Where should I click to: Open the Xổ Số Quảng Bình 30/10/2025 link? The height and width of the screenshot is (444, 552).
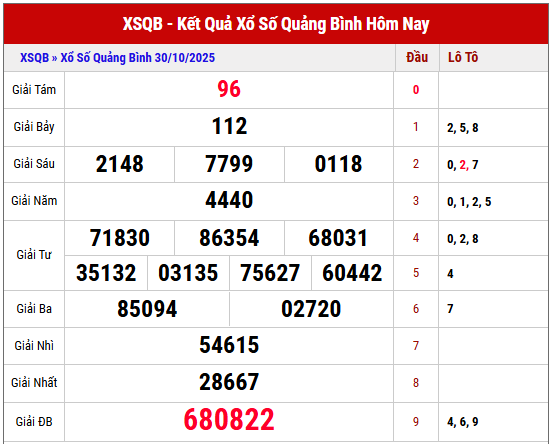coord(138,58)
